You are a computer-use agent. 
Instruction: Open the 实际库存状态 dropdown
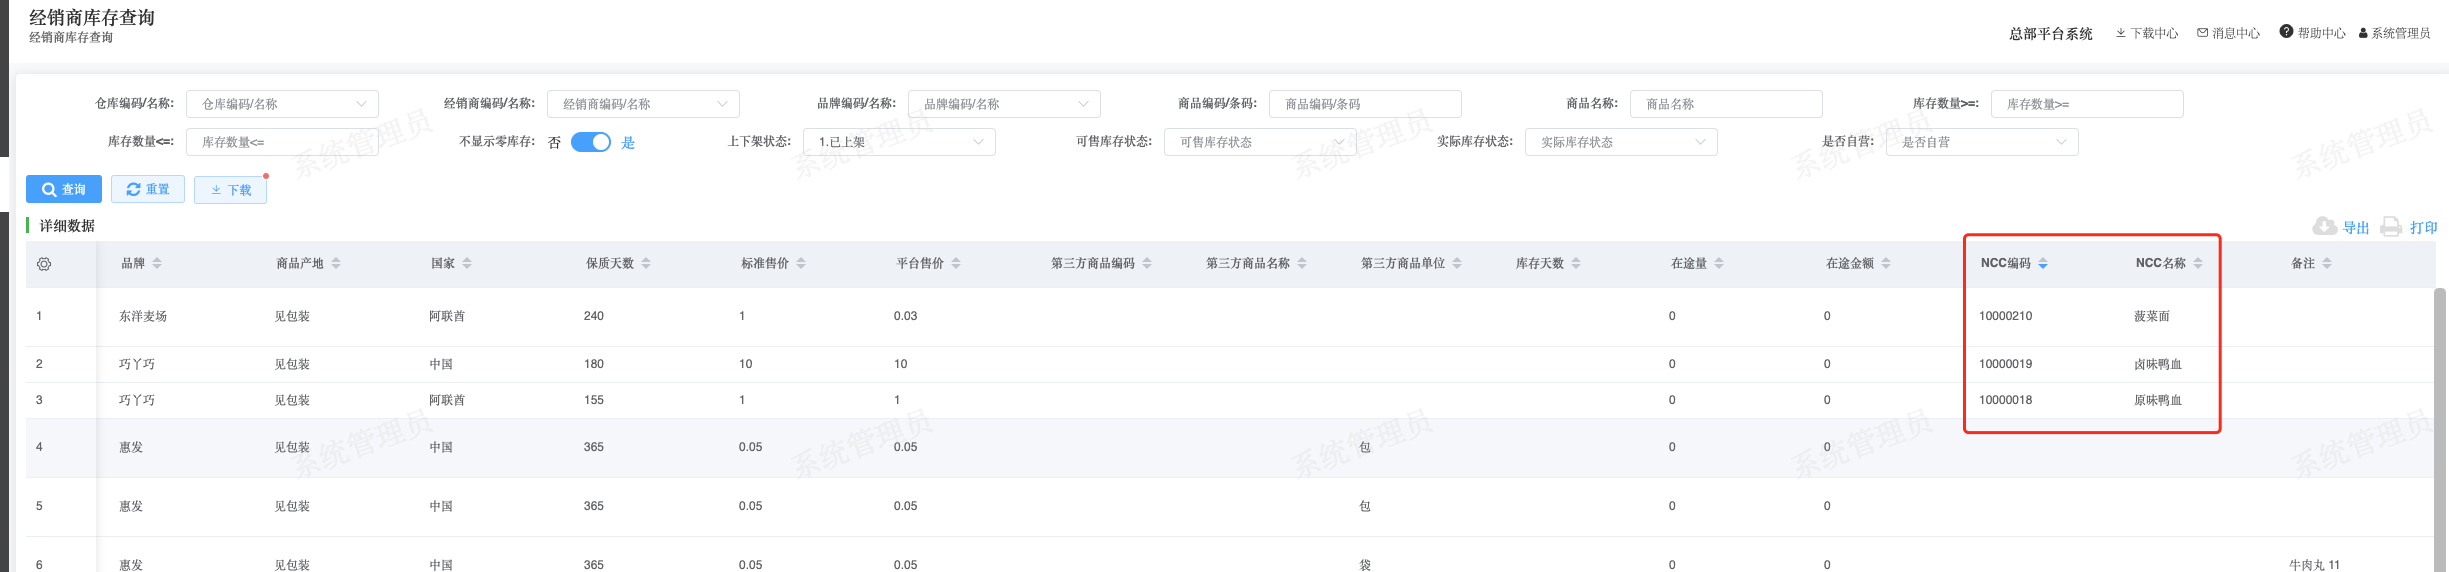click(1621, 142)
